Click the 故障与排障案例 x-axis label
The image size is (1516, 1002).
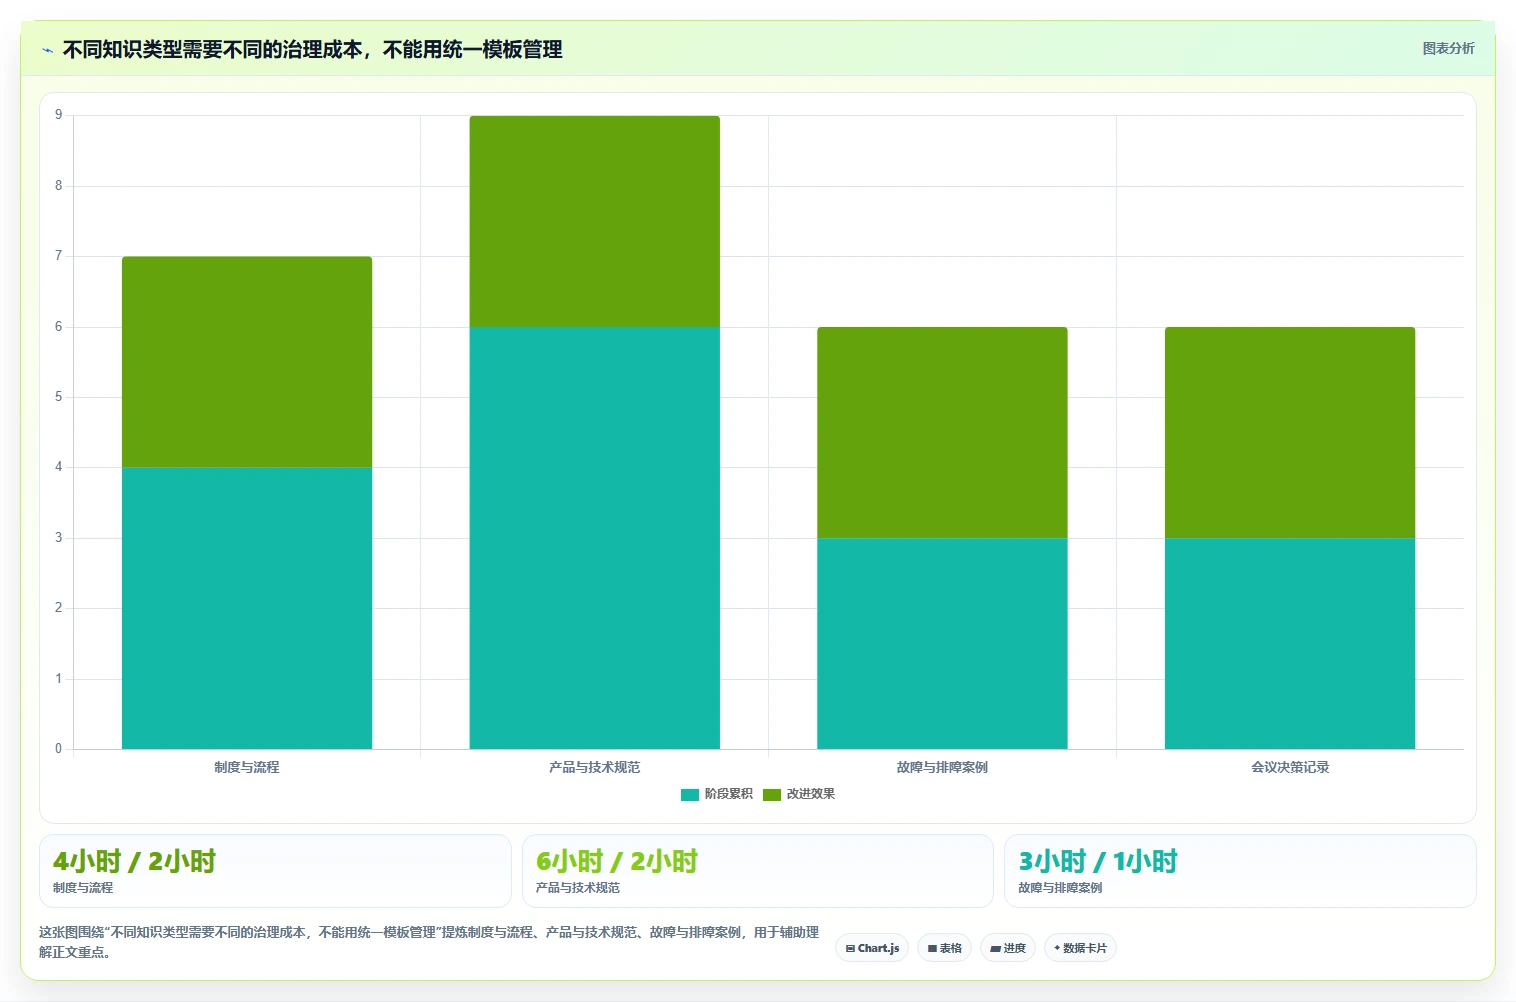point(942,767)
